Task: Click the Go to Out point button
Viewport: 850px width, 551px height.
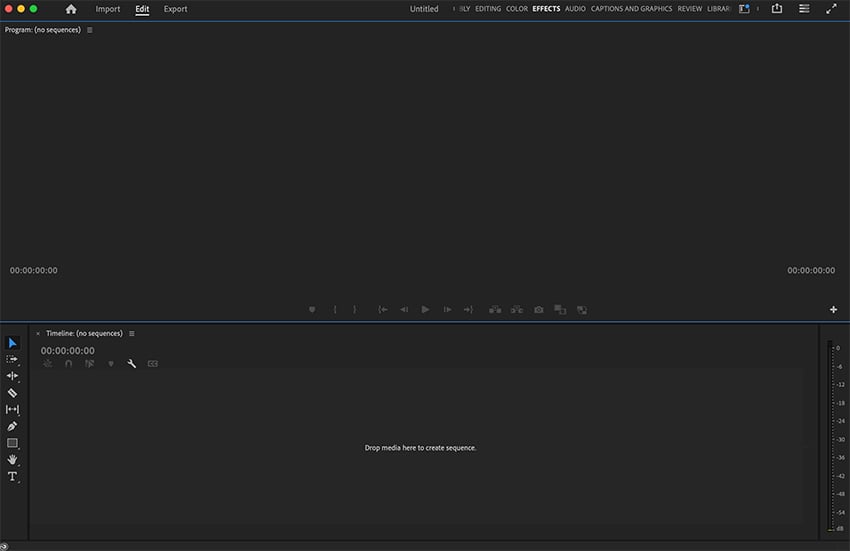Action: coord(468,310)
